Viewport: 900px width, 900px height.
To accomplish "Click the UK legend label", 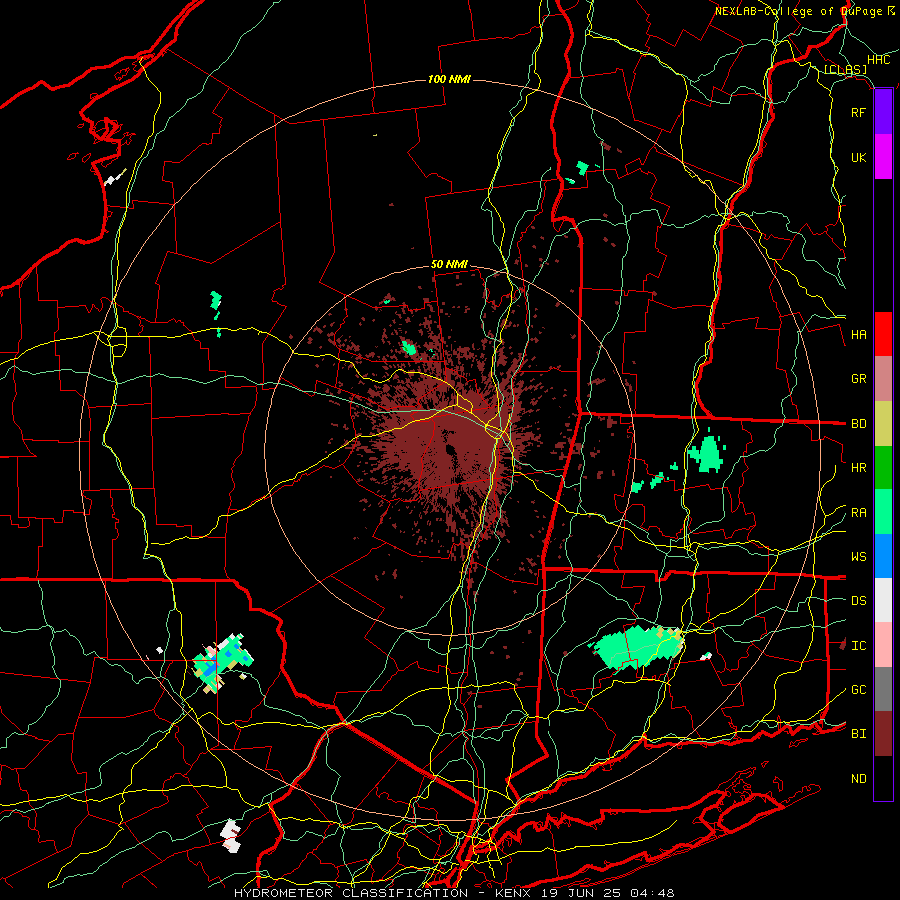I will [x=858, y=157].
